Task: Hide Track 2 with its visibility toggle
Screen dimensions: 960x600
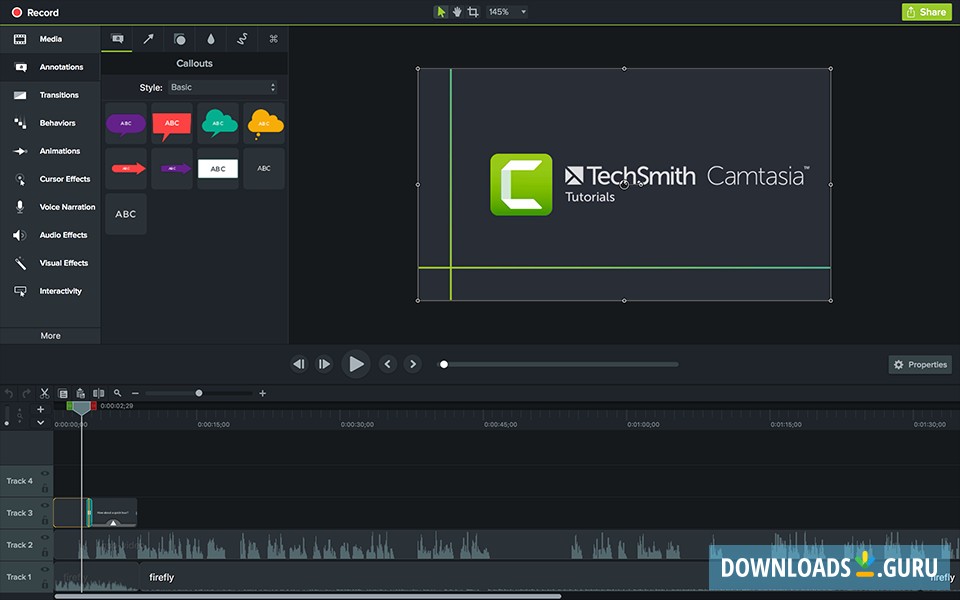Action: (x=45, y=538)
